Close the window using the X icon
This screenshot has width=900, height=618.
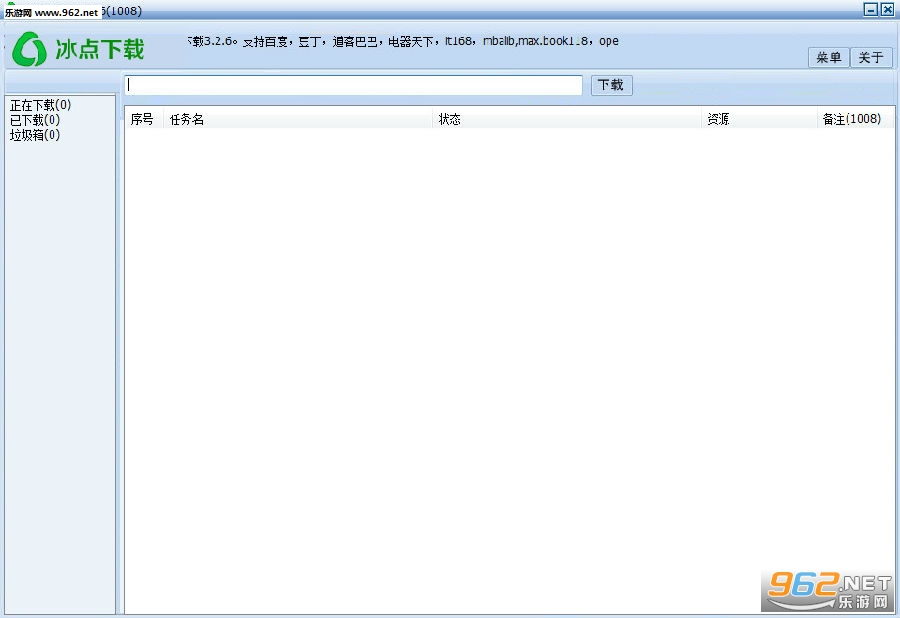click(x=887, y=9)
